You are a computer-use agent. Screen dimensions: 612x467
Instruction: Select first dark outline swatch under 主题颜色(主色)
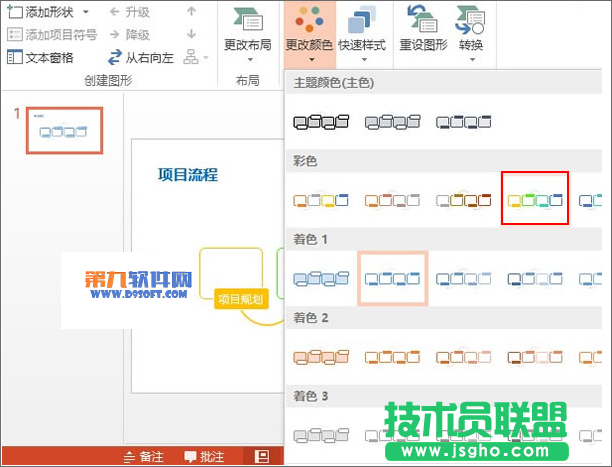321,122
